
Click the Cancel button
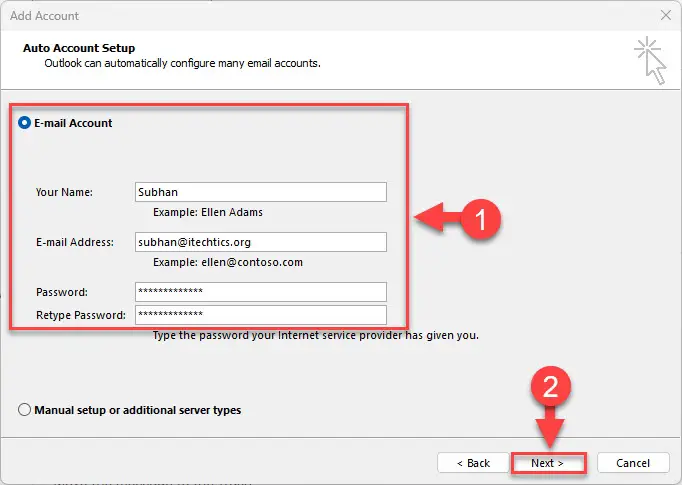click(633, 463)
